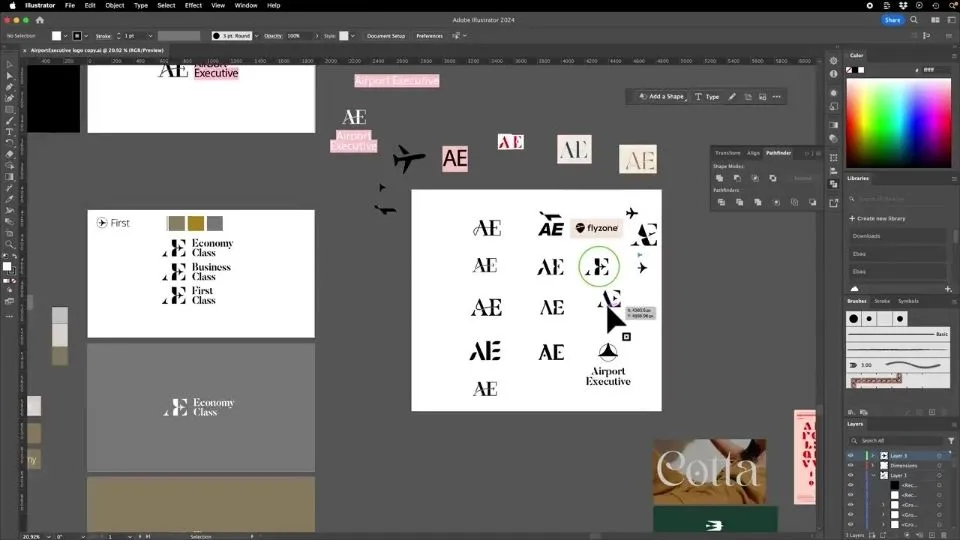Click the Share button

(893, 20)
